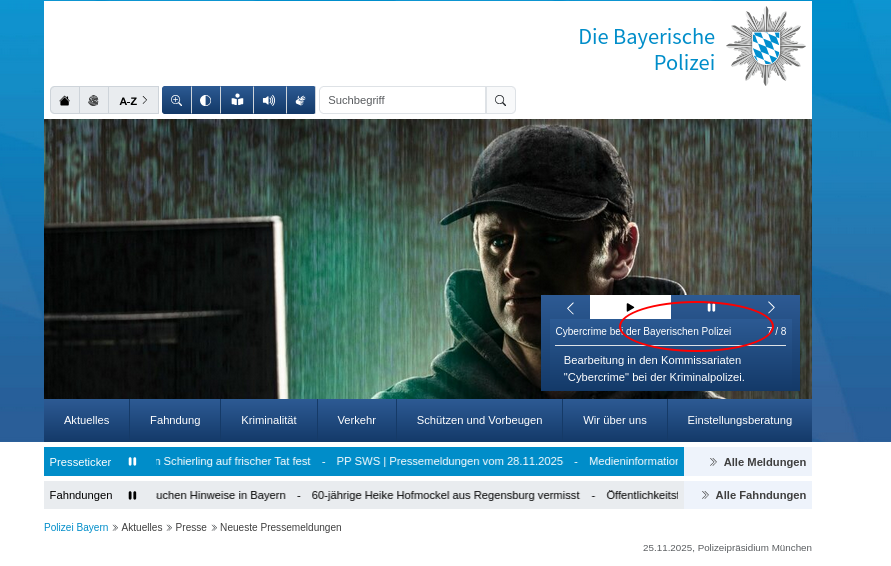Pause the Fahndungen ticker

pyautogui.click(x=132, y=495)
